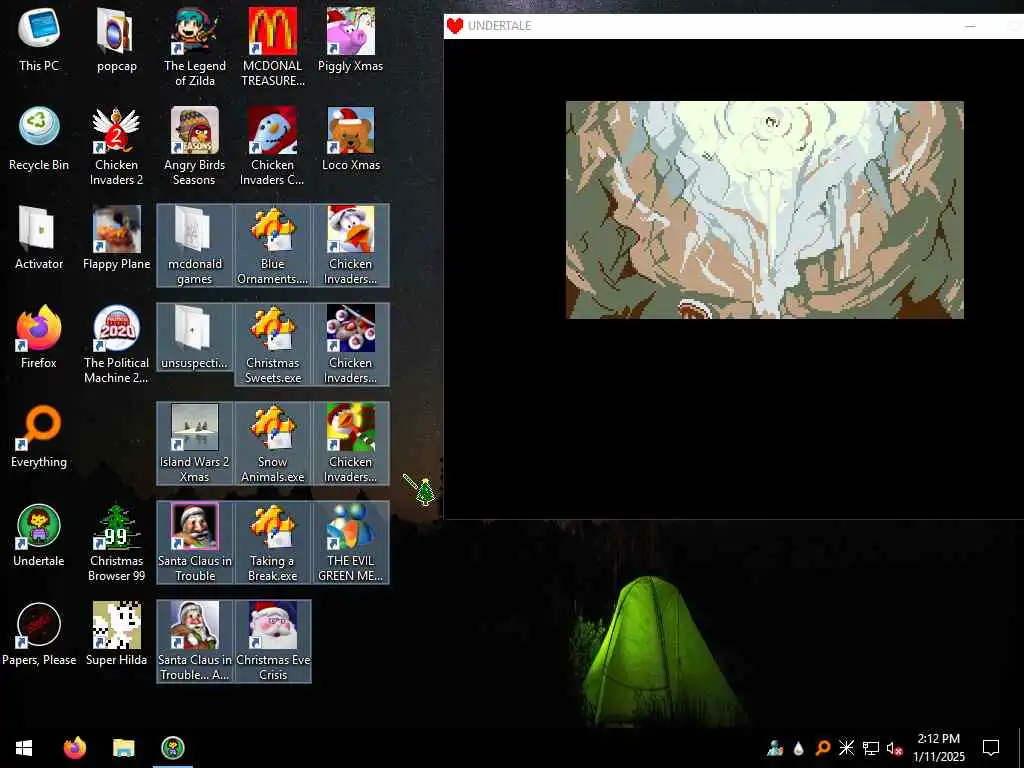Select the unsuspecti... folder icon
Image resolution: width=1024 pixels, height=768 pixels.
pyautogui.click(x=195, y=337)
